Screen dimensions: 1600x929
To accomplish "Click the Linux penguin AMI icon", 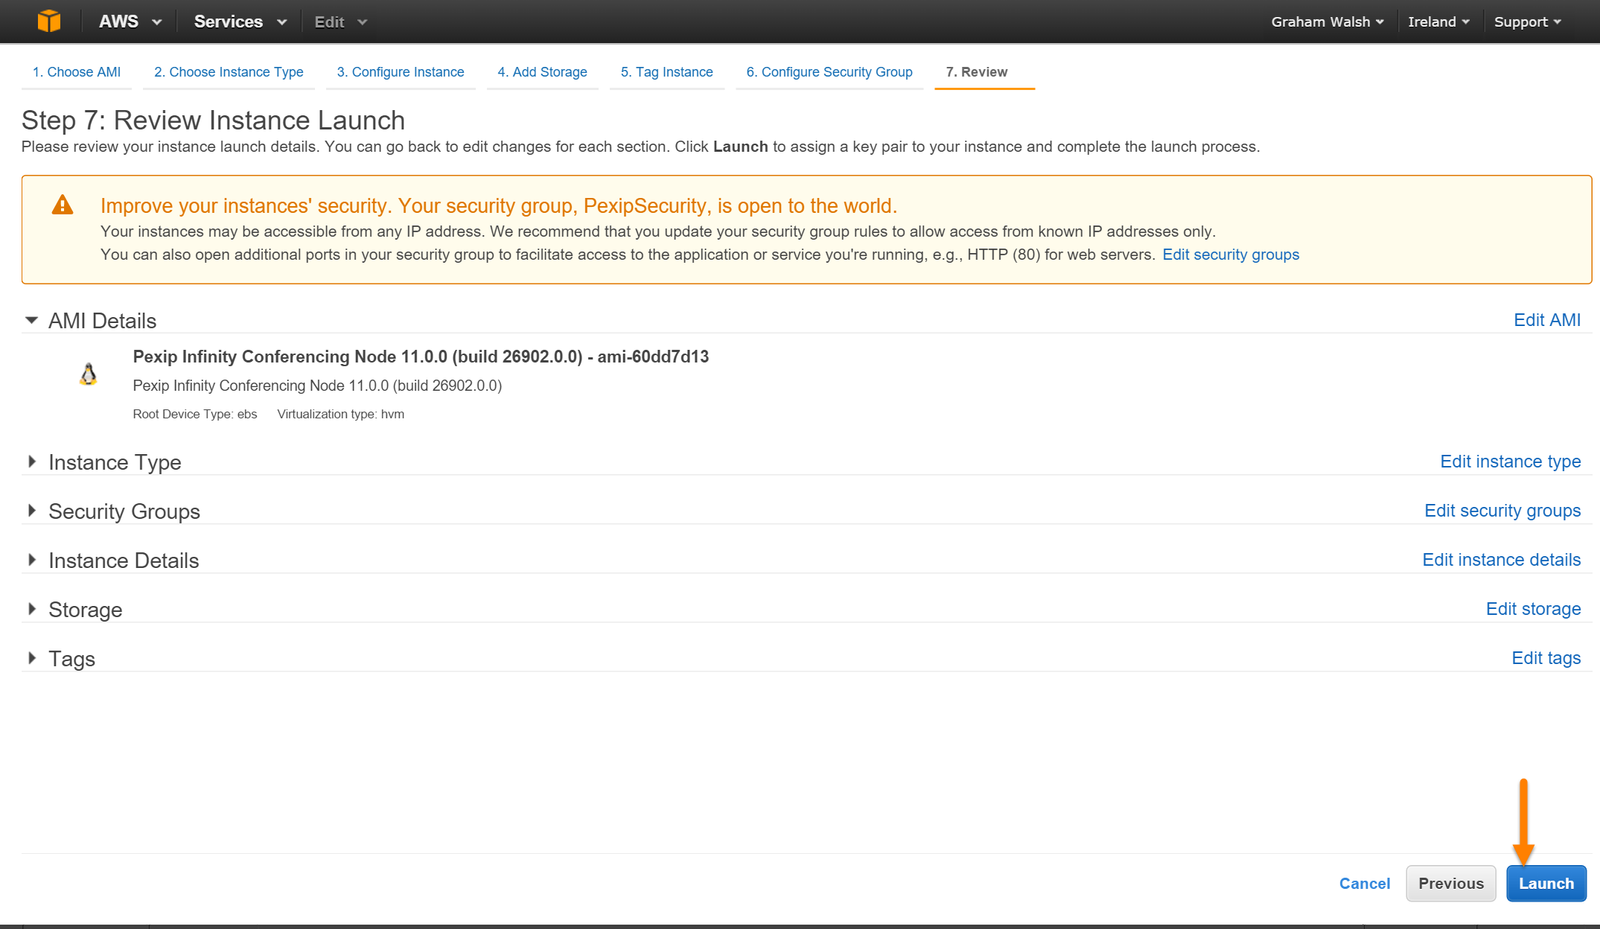I will pos(88,375).
